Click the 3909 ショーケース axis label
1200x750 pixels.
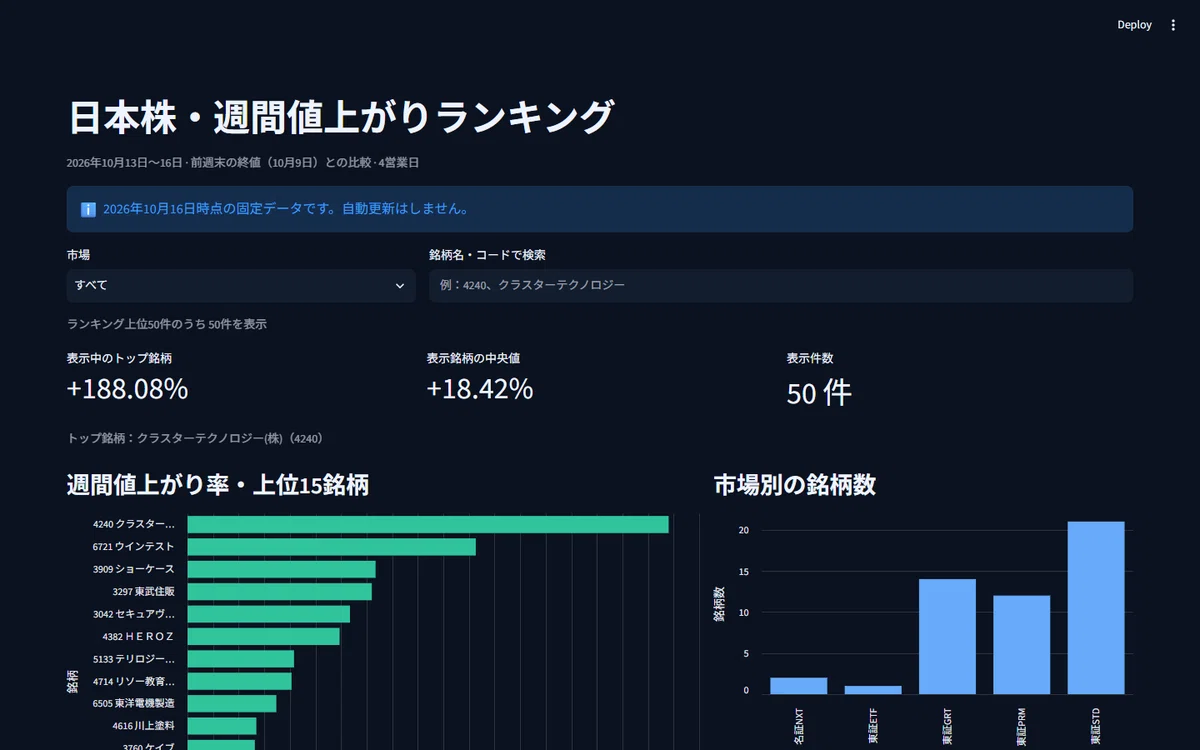point(133,569)
